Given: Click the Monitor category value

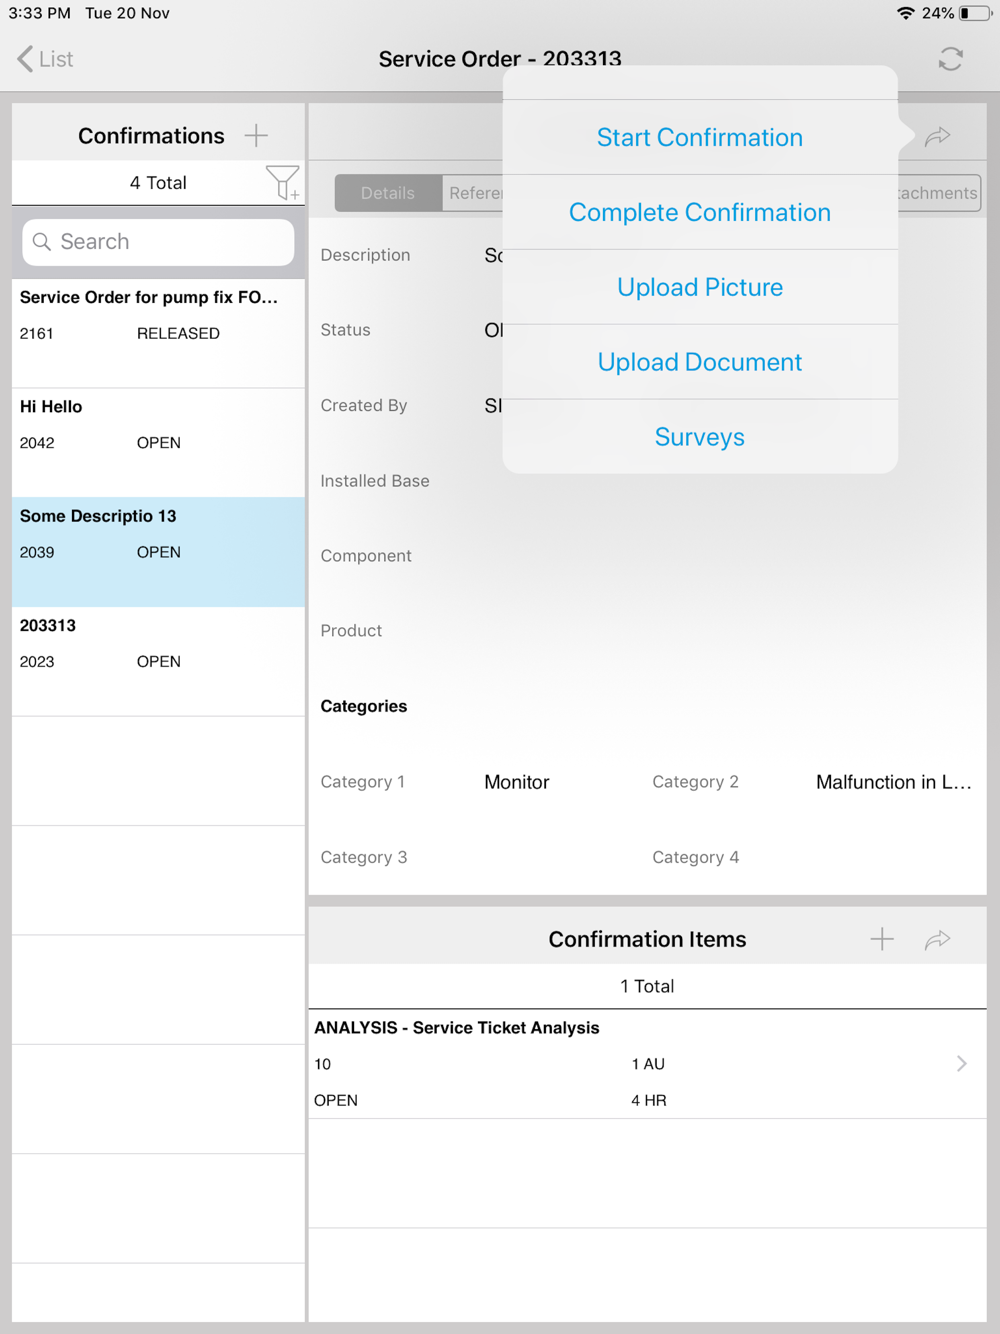Looking at the screenshot, I should pyautogui.click(x=517, y=782).
